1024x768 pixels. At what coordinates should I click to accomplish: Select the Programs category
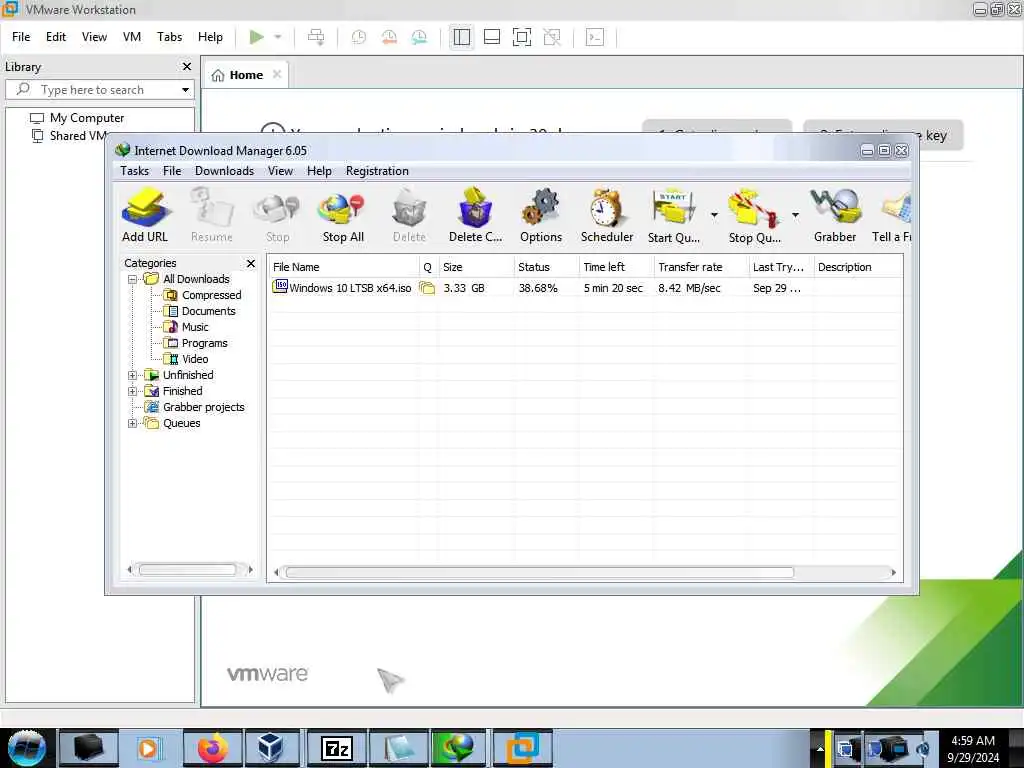[x=196, y=344]
